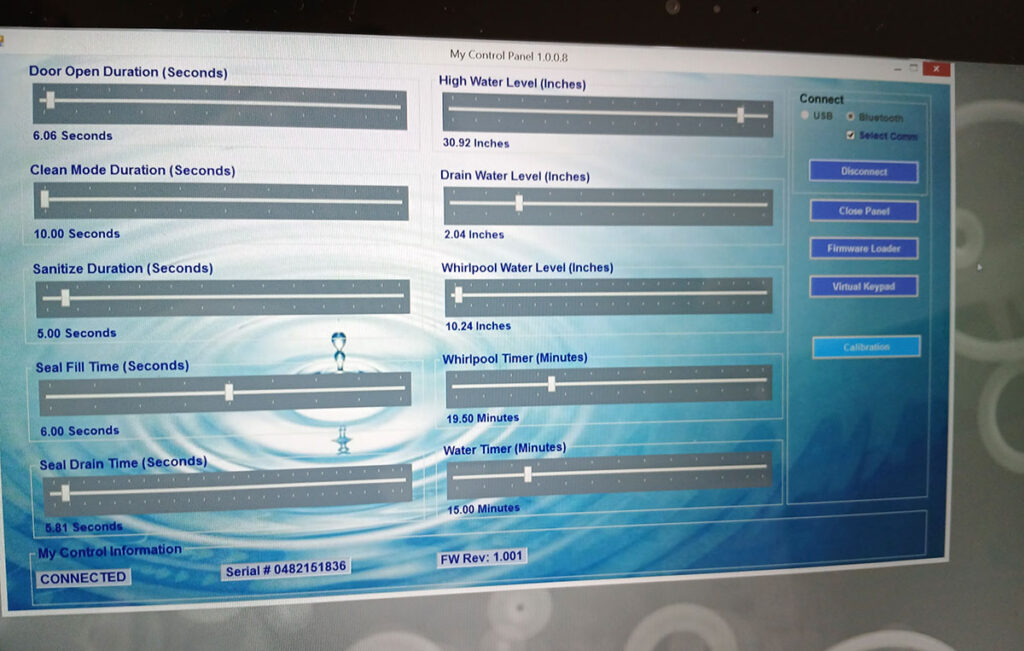This screenshot has width=1024, height=651.
Task: Click the Drain Water Level slider handle
Action: coord(519,202)
